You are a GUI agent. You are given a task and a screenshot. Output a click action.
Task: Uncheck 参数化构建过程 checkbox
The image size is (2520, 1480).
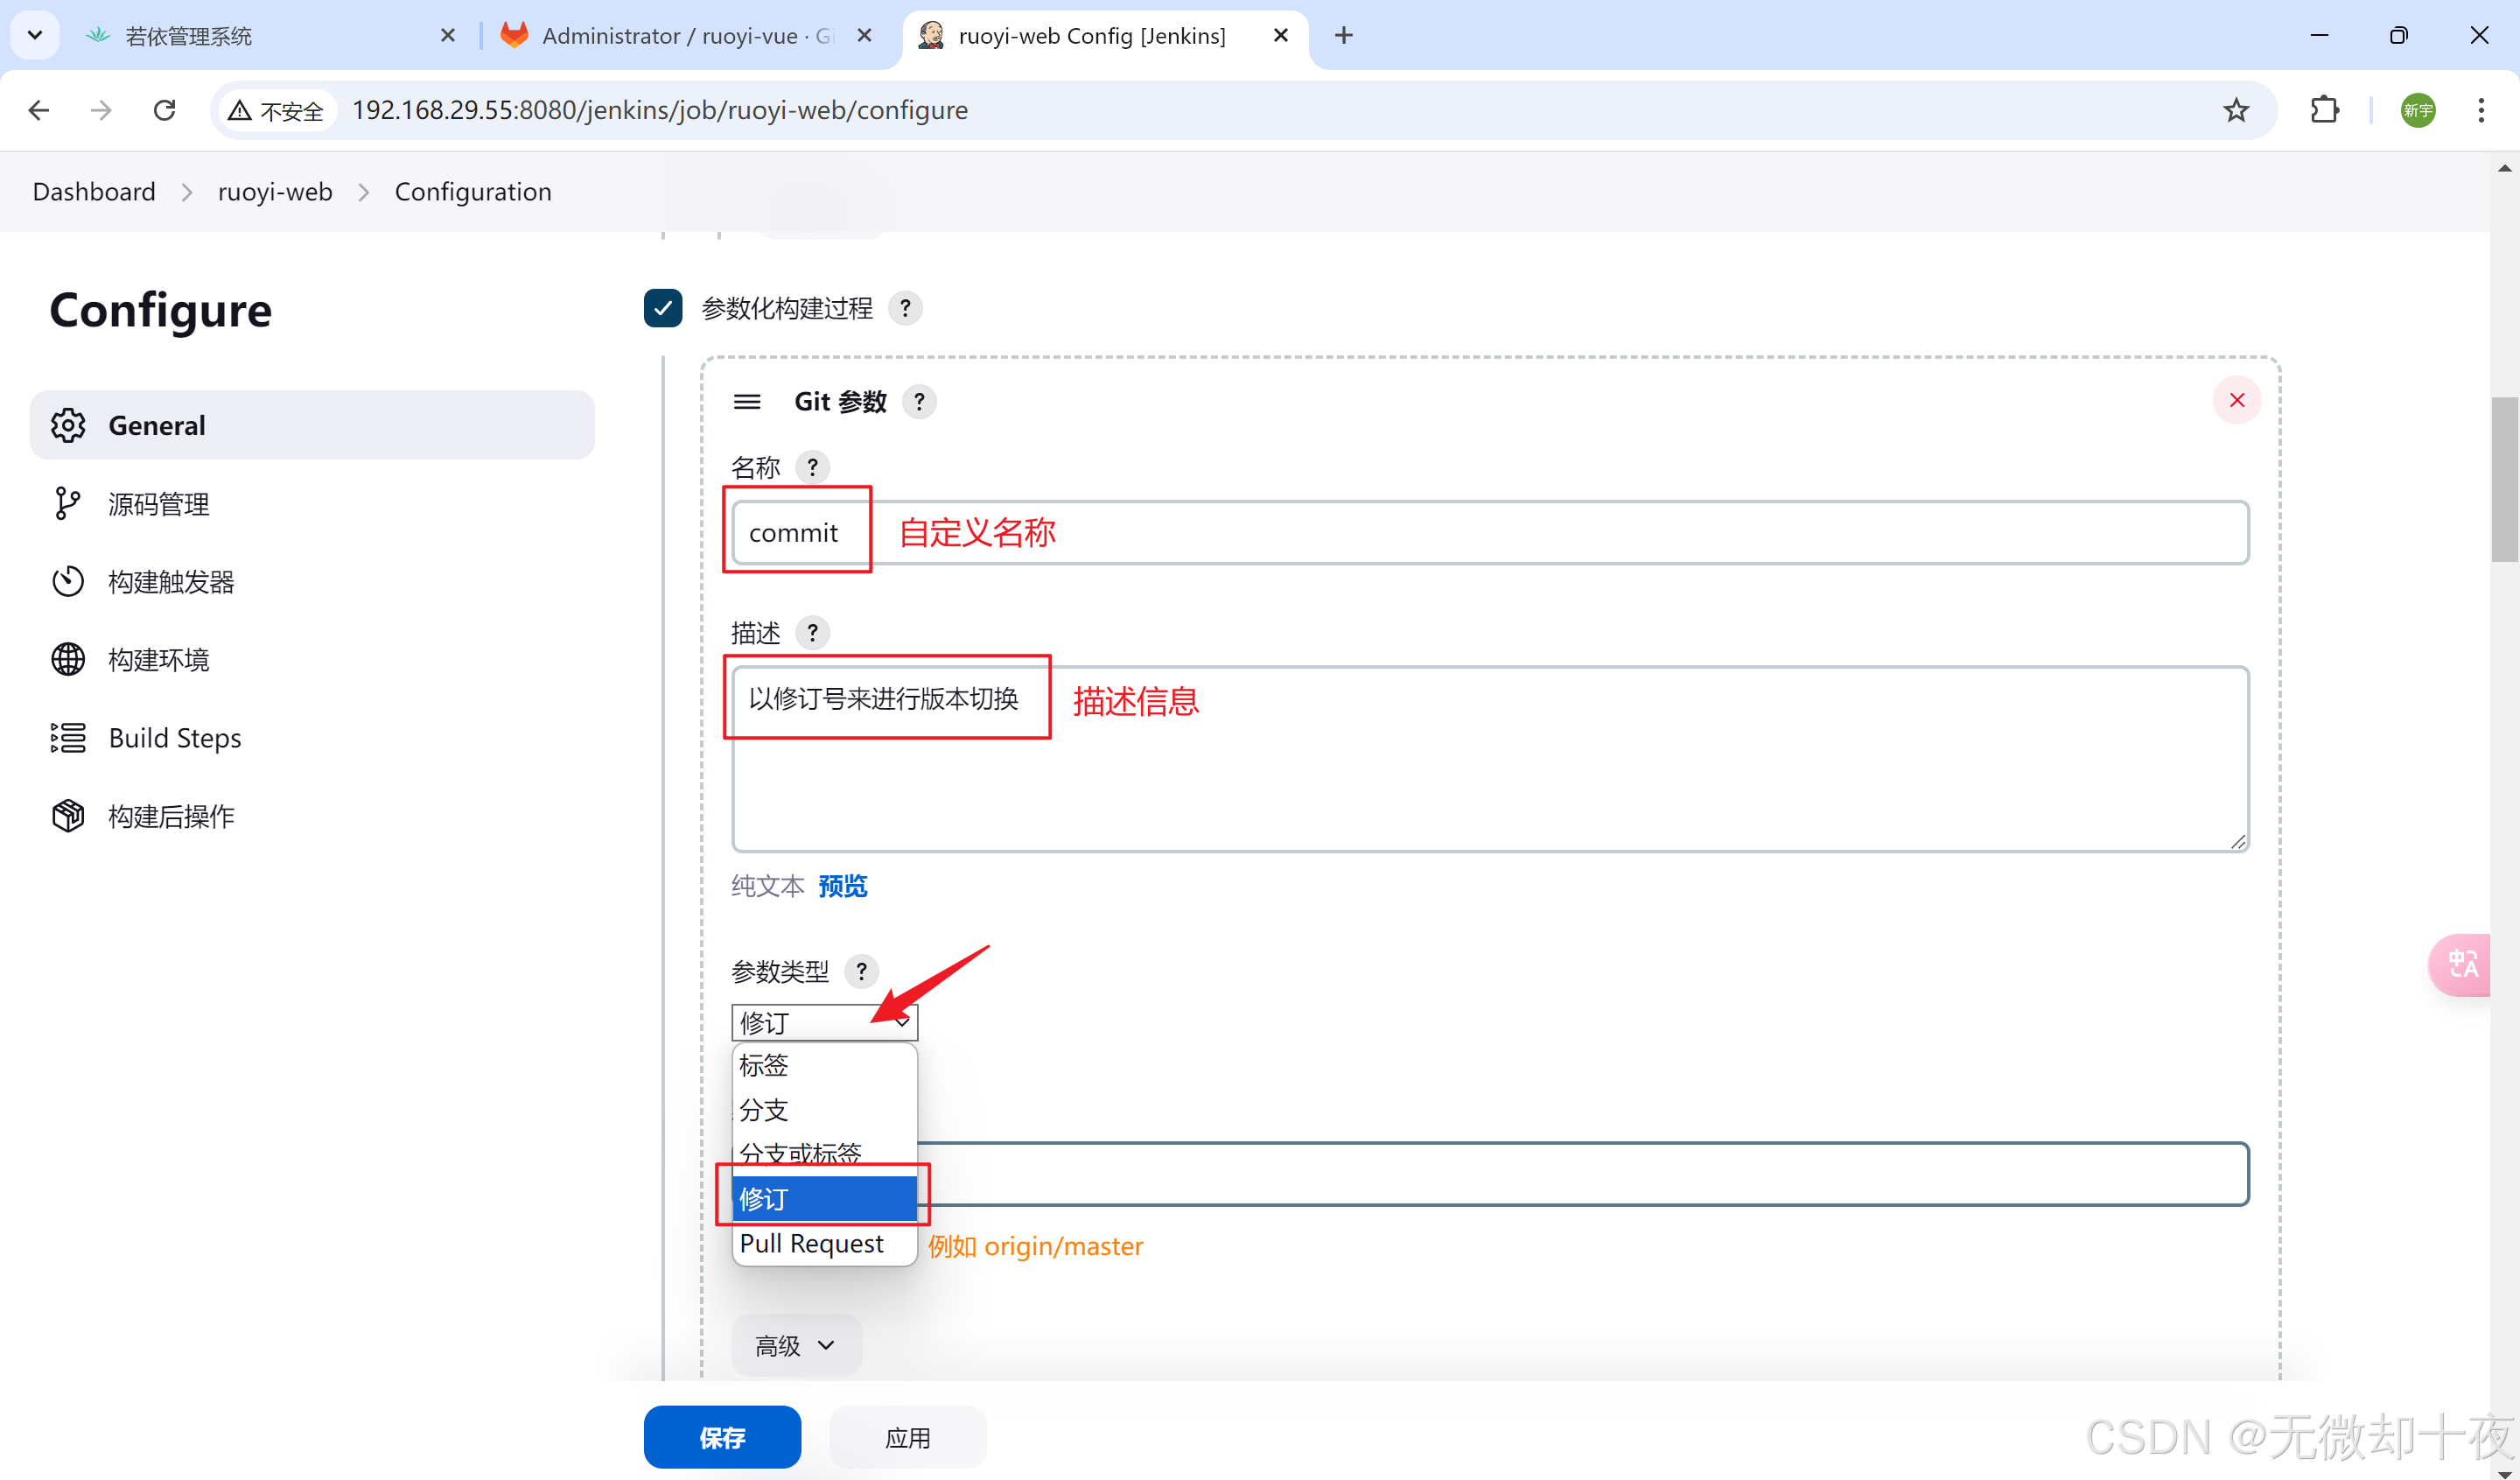pos(663,308)
